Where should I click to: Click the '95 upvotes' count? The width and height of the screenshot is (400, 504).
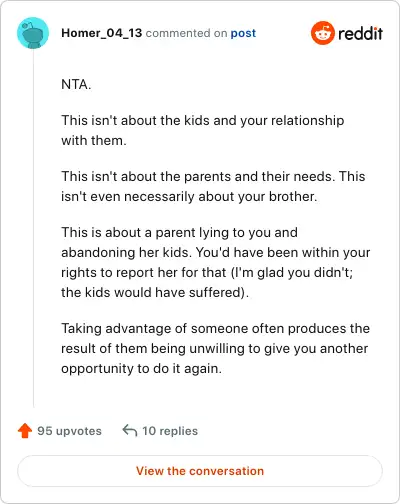tap(69, 431)
